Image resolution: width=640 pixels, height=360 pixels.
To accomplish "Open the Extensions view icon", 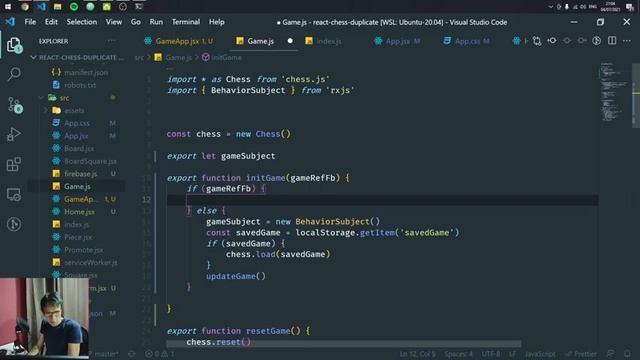I will (x=14, y=164).
